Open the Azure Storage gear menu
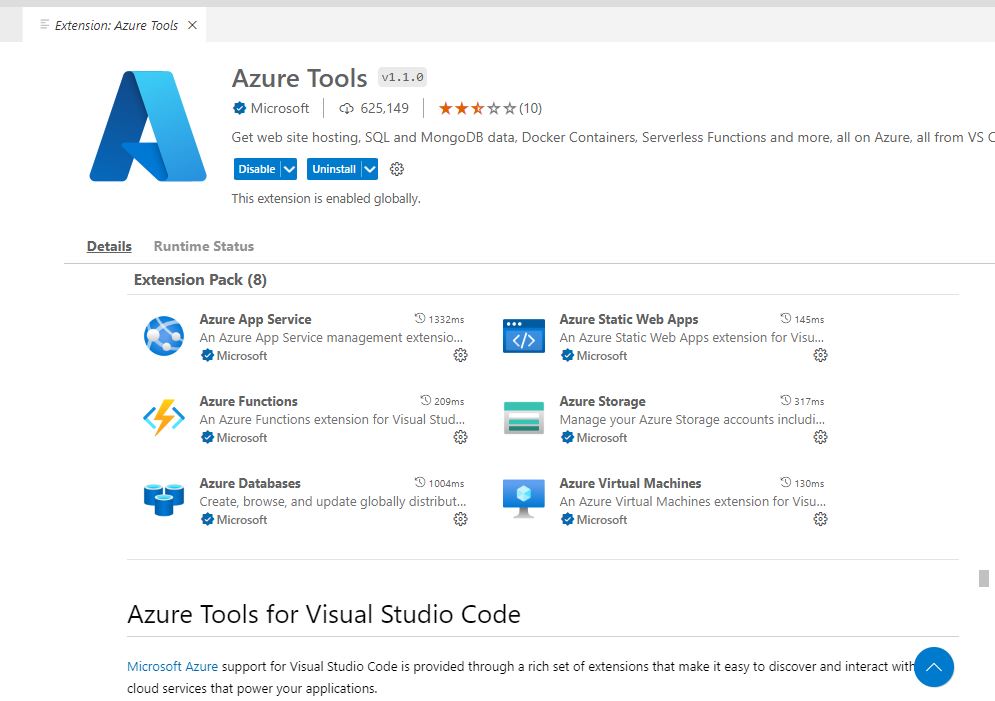This screenshot has height=701, width=995. click(x=820, y=437)
